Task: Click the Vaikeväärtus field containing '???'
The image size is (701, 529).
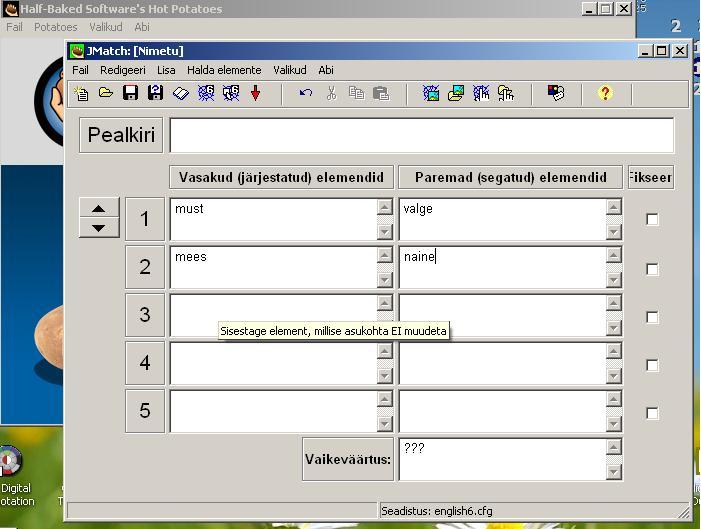Action: (x=503, y=460)
